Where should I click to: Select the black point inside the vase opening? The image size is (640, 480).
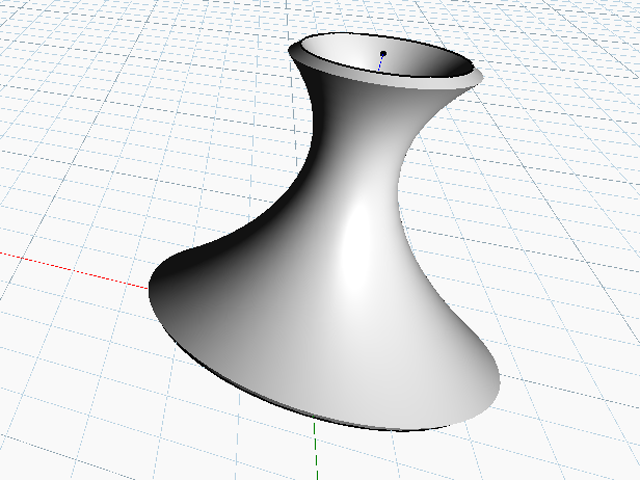[x=383, y=53]
